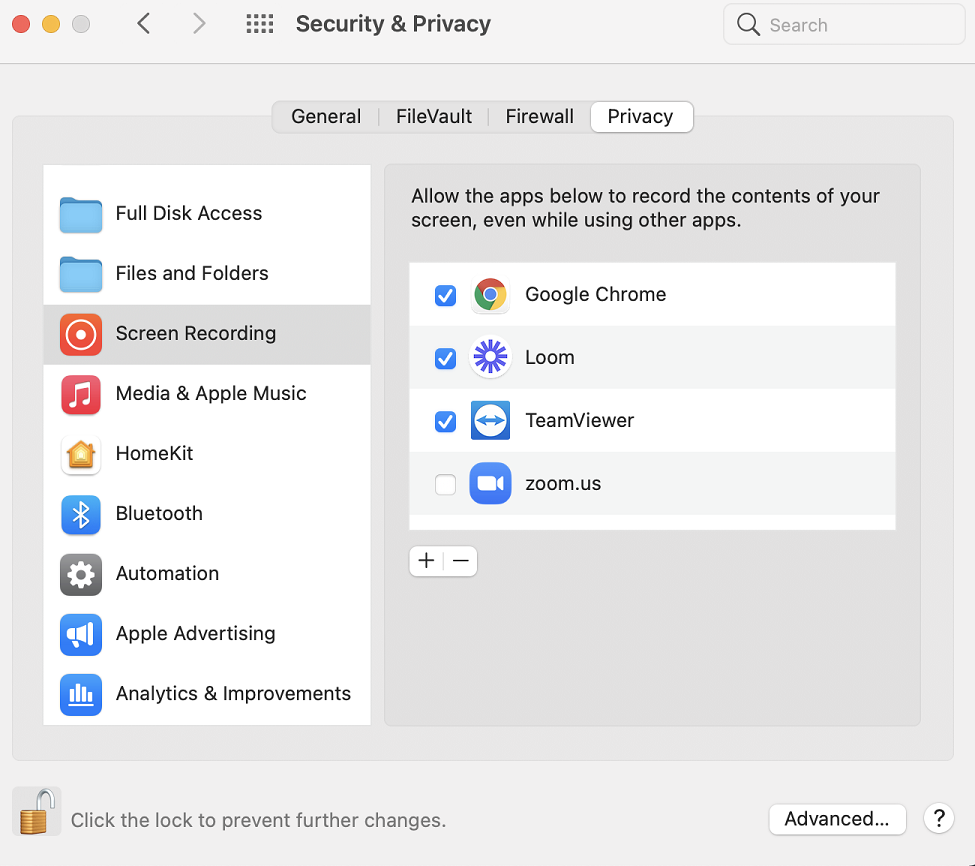Uncheck TeamViewer screen recording permission
Viewport: 975px width, 866px height.
(445, 421)
